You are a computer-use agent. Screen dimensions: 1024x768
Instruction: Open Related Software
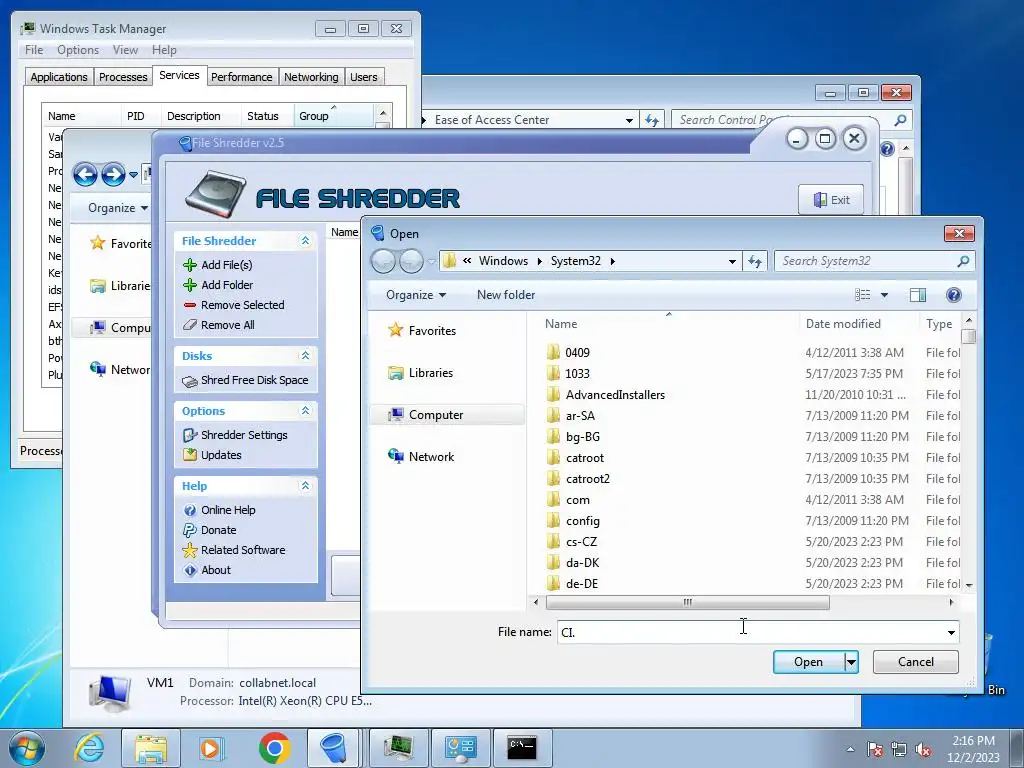(x=243, y=550)
